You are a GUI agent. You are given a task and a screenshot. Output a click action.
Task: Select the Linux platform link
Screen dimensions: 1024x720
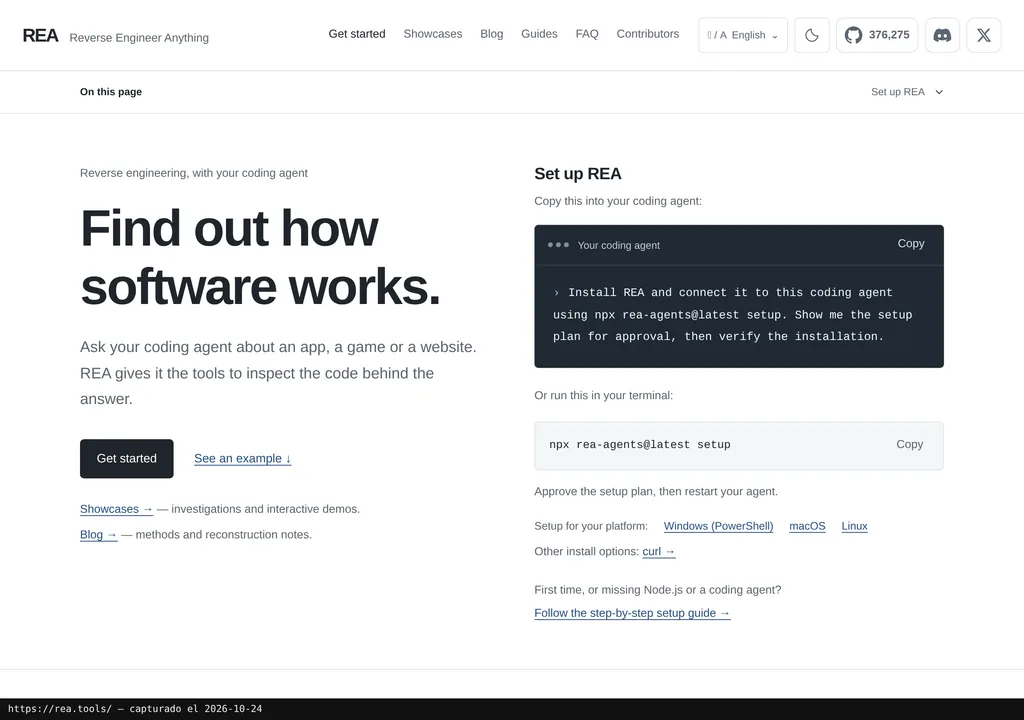854,526
